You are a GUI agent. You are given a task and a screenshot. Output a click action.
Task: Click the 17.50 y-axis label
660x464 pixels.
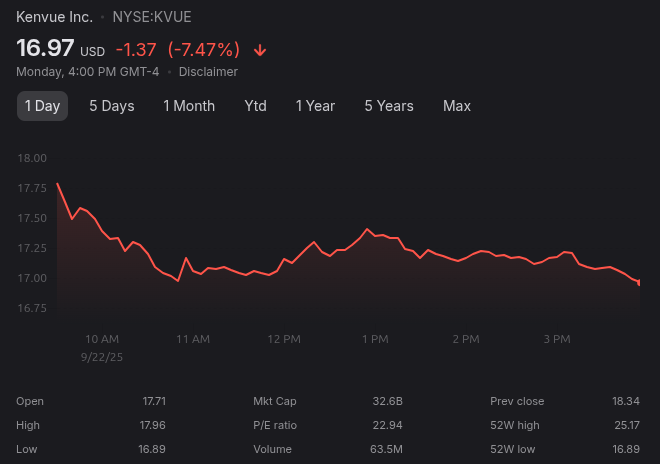click(32, 218)
